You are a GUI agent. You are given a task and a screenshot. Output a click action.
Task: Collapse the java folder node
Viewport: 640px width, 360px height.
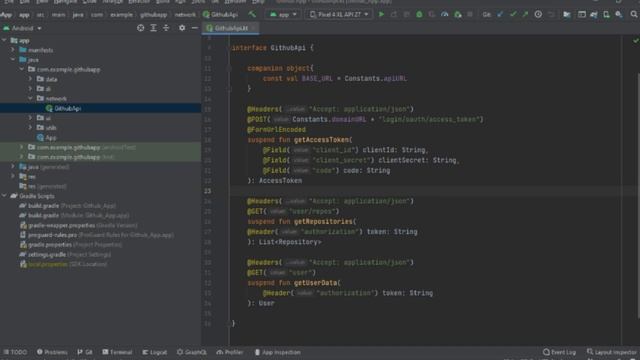click(x=13, y=60)
